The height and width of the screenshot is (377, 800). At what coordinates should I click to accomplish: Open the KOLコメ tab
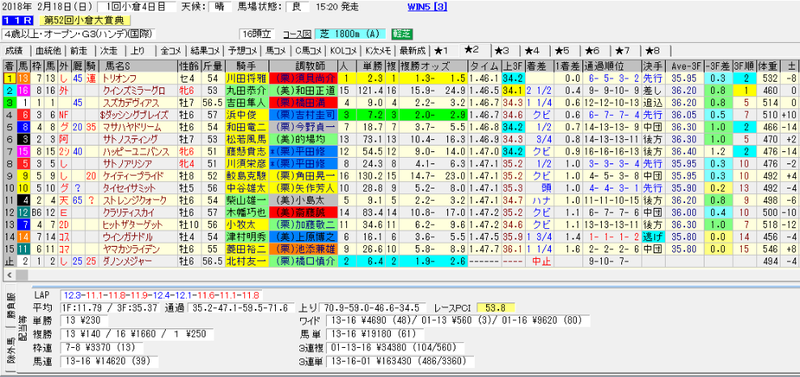[x=342, y=51]
